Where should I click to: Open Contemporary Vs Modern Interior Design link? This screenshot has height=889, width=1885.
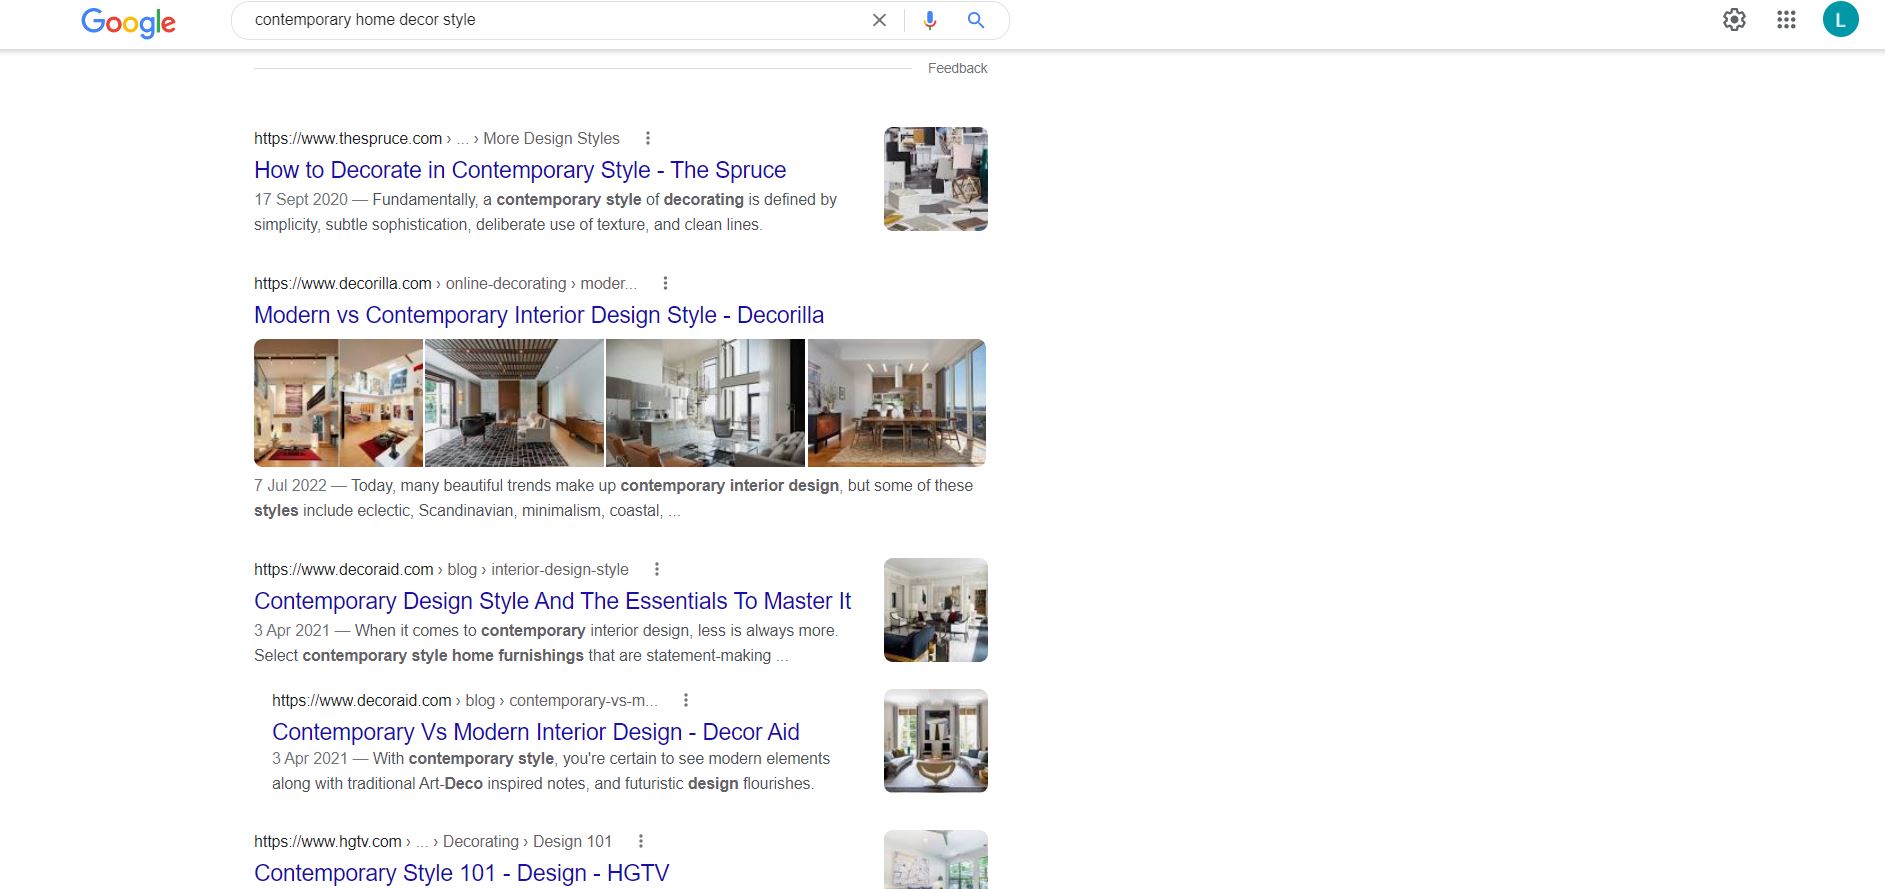(x=536, y=732)
